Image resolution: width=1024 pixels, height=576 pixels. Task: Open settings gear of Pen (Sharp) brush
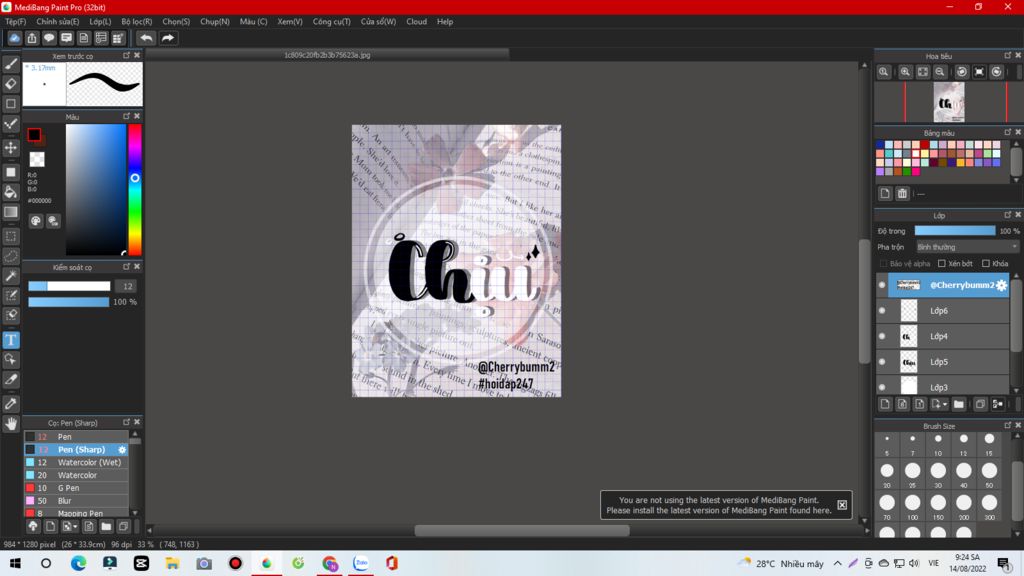tap(122, 449)
